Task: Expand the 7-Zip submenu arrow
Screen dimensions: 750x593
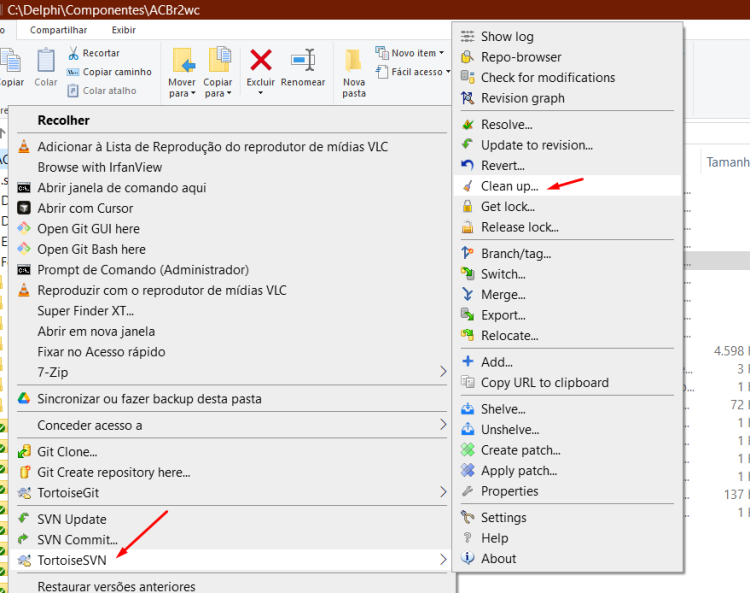Action: [443, 372]
